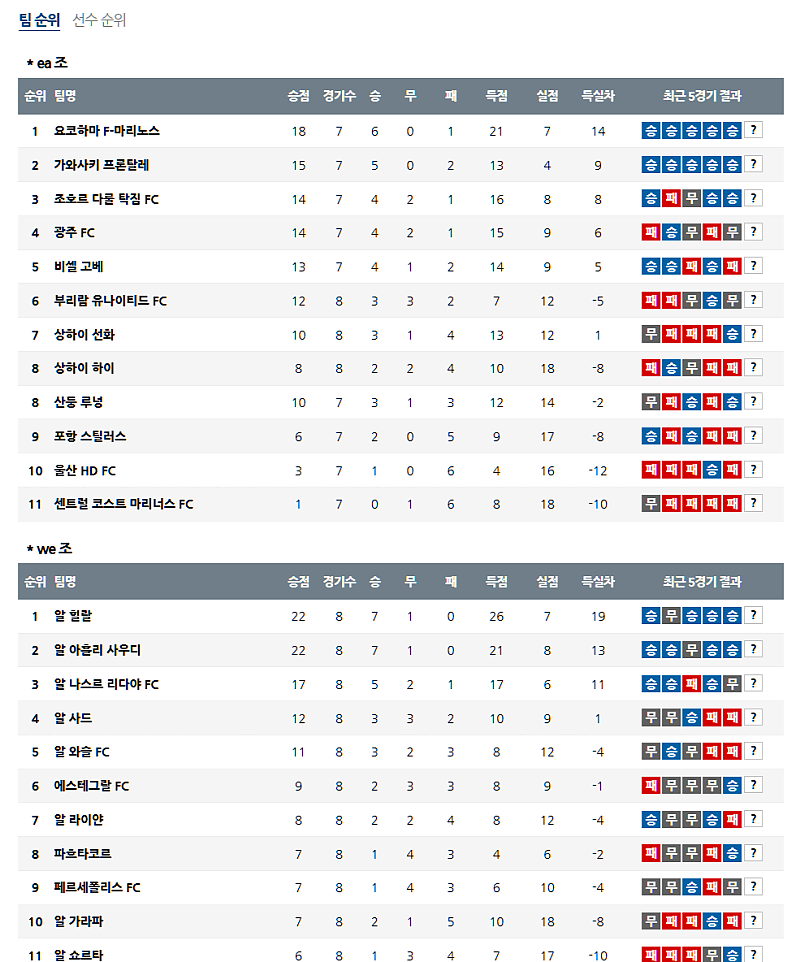800x962 pixels.
Task: Click the question mark icon for 알 힐랄
Action: (754, 615)
